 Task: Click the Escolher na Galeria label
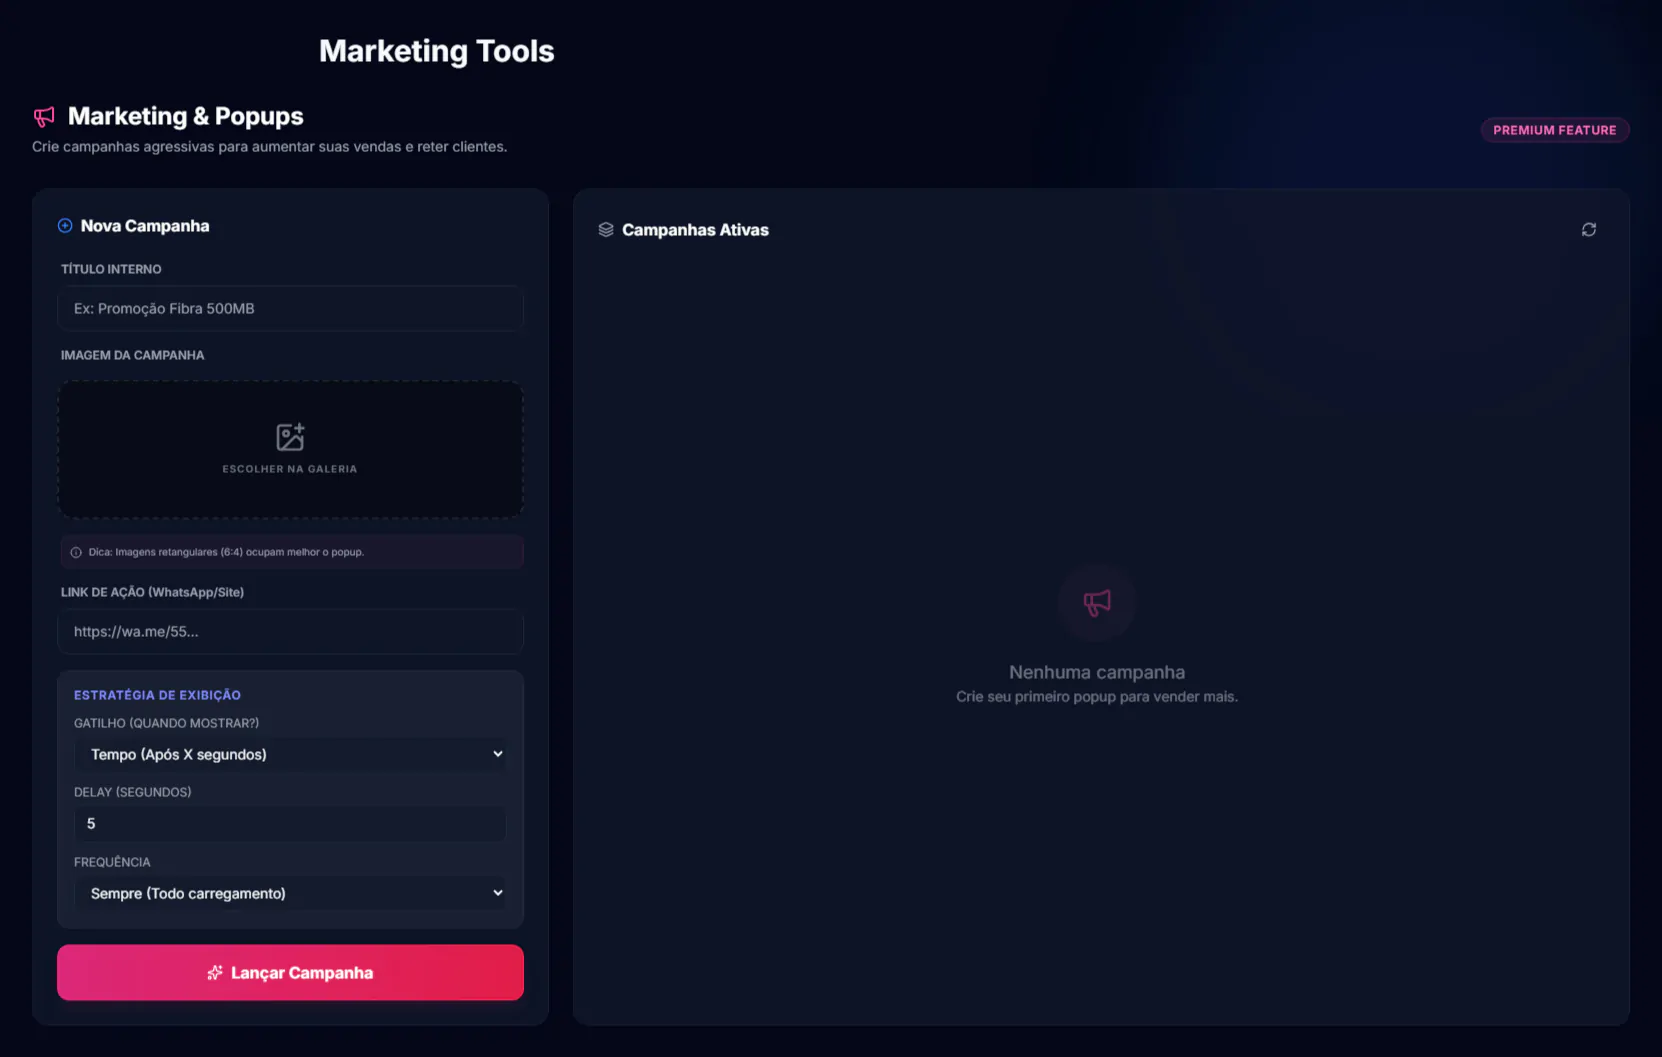[290, 469]
